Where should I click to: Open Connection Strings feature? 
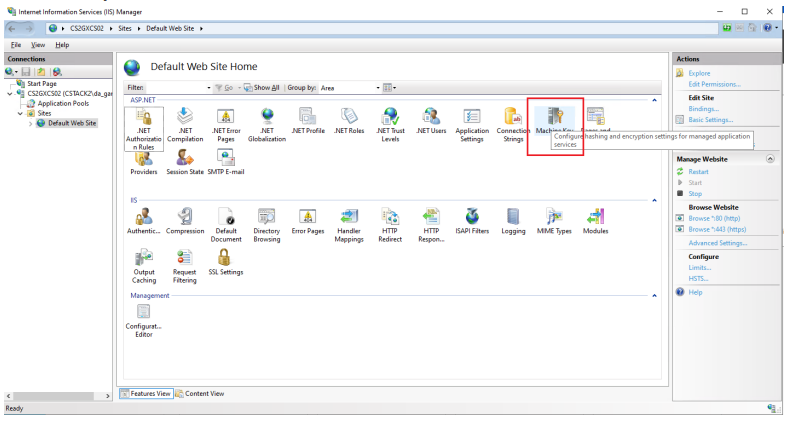coord(513,125)
